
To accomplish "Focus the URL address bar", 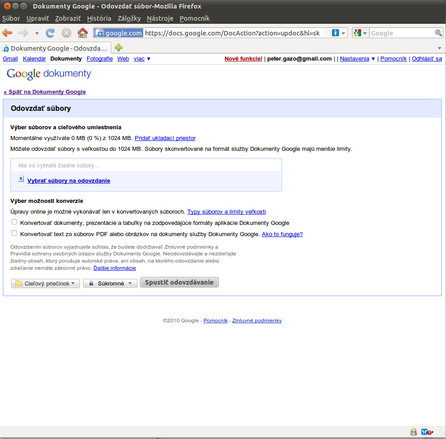I will click(233, 33).
